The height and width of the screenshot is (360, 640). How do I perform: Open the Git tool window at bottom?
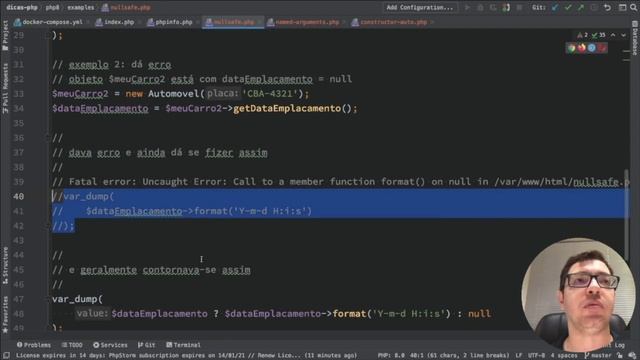point(147,345)
